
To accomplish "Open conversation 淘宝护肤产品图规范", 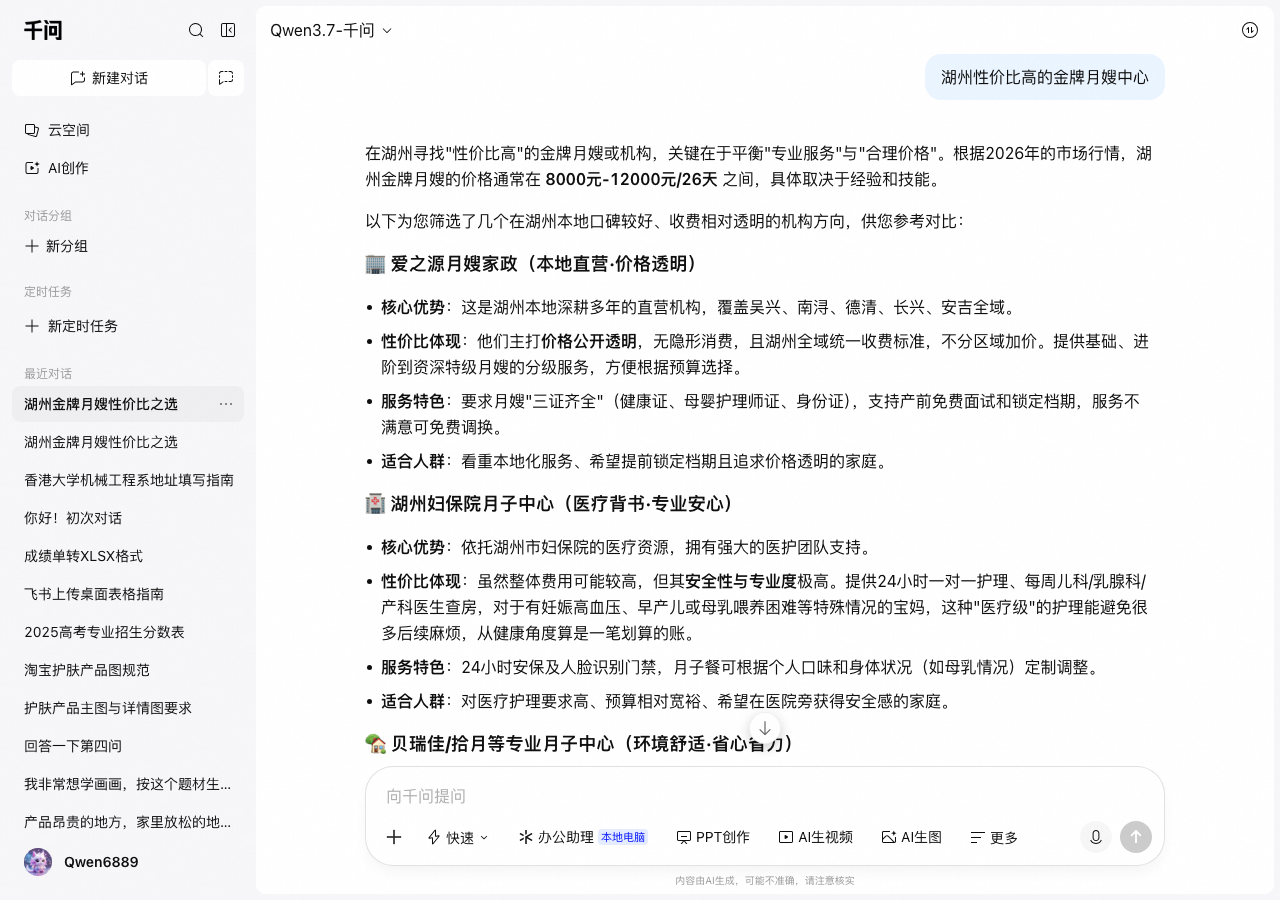I will click(x=128, y=670).
